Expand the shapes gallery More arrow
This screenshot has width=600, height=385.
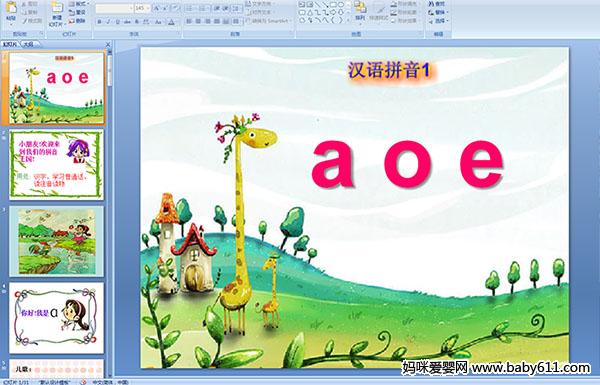click(x=348, y=20)
